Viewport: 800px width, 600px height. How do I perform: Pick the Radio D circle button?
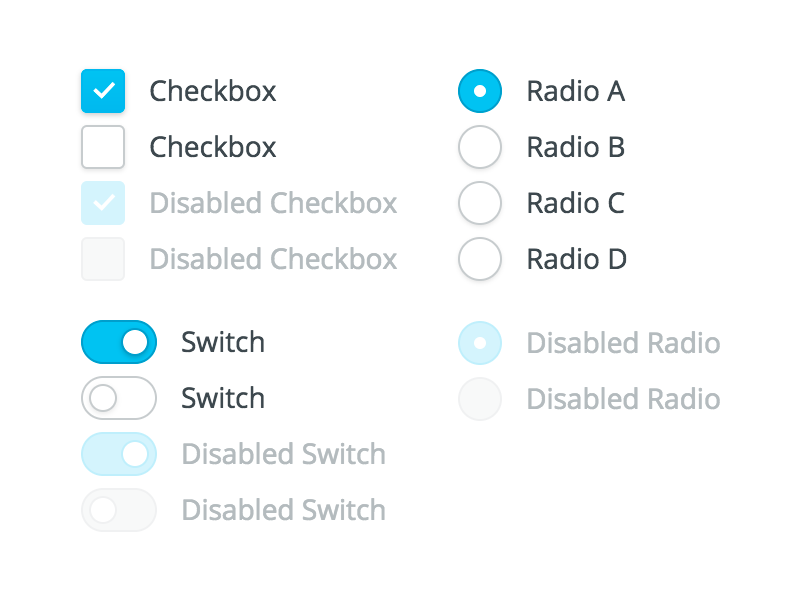click(x=479, y=259)
